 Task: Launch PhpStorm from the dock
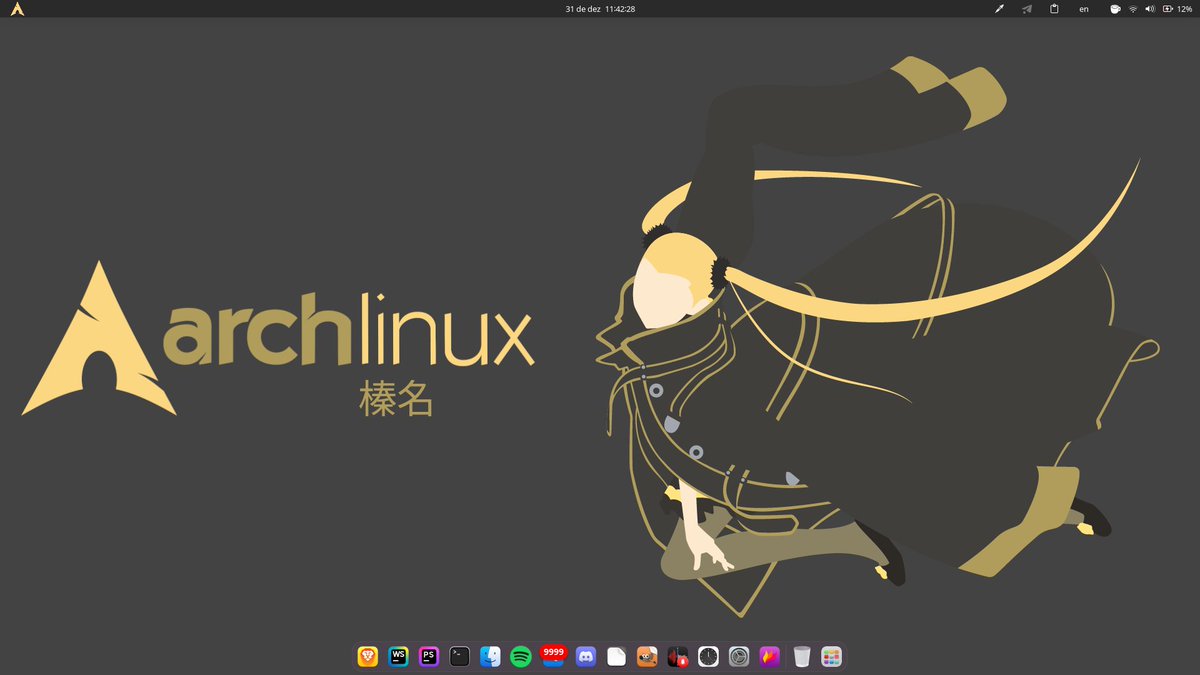tap(429, 657)
